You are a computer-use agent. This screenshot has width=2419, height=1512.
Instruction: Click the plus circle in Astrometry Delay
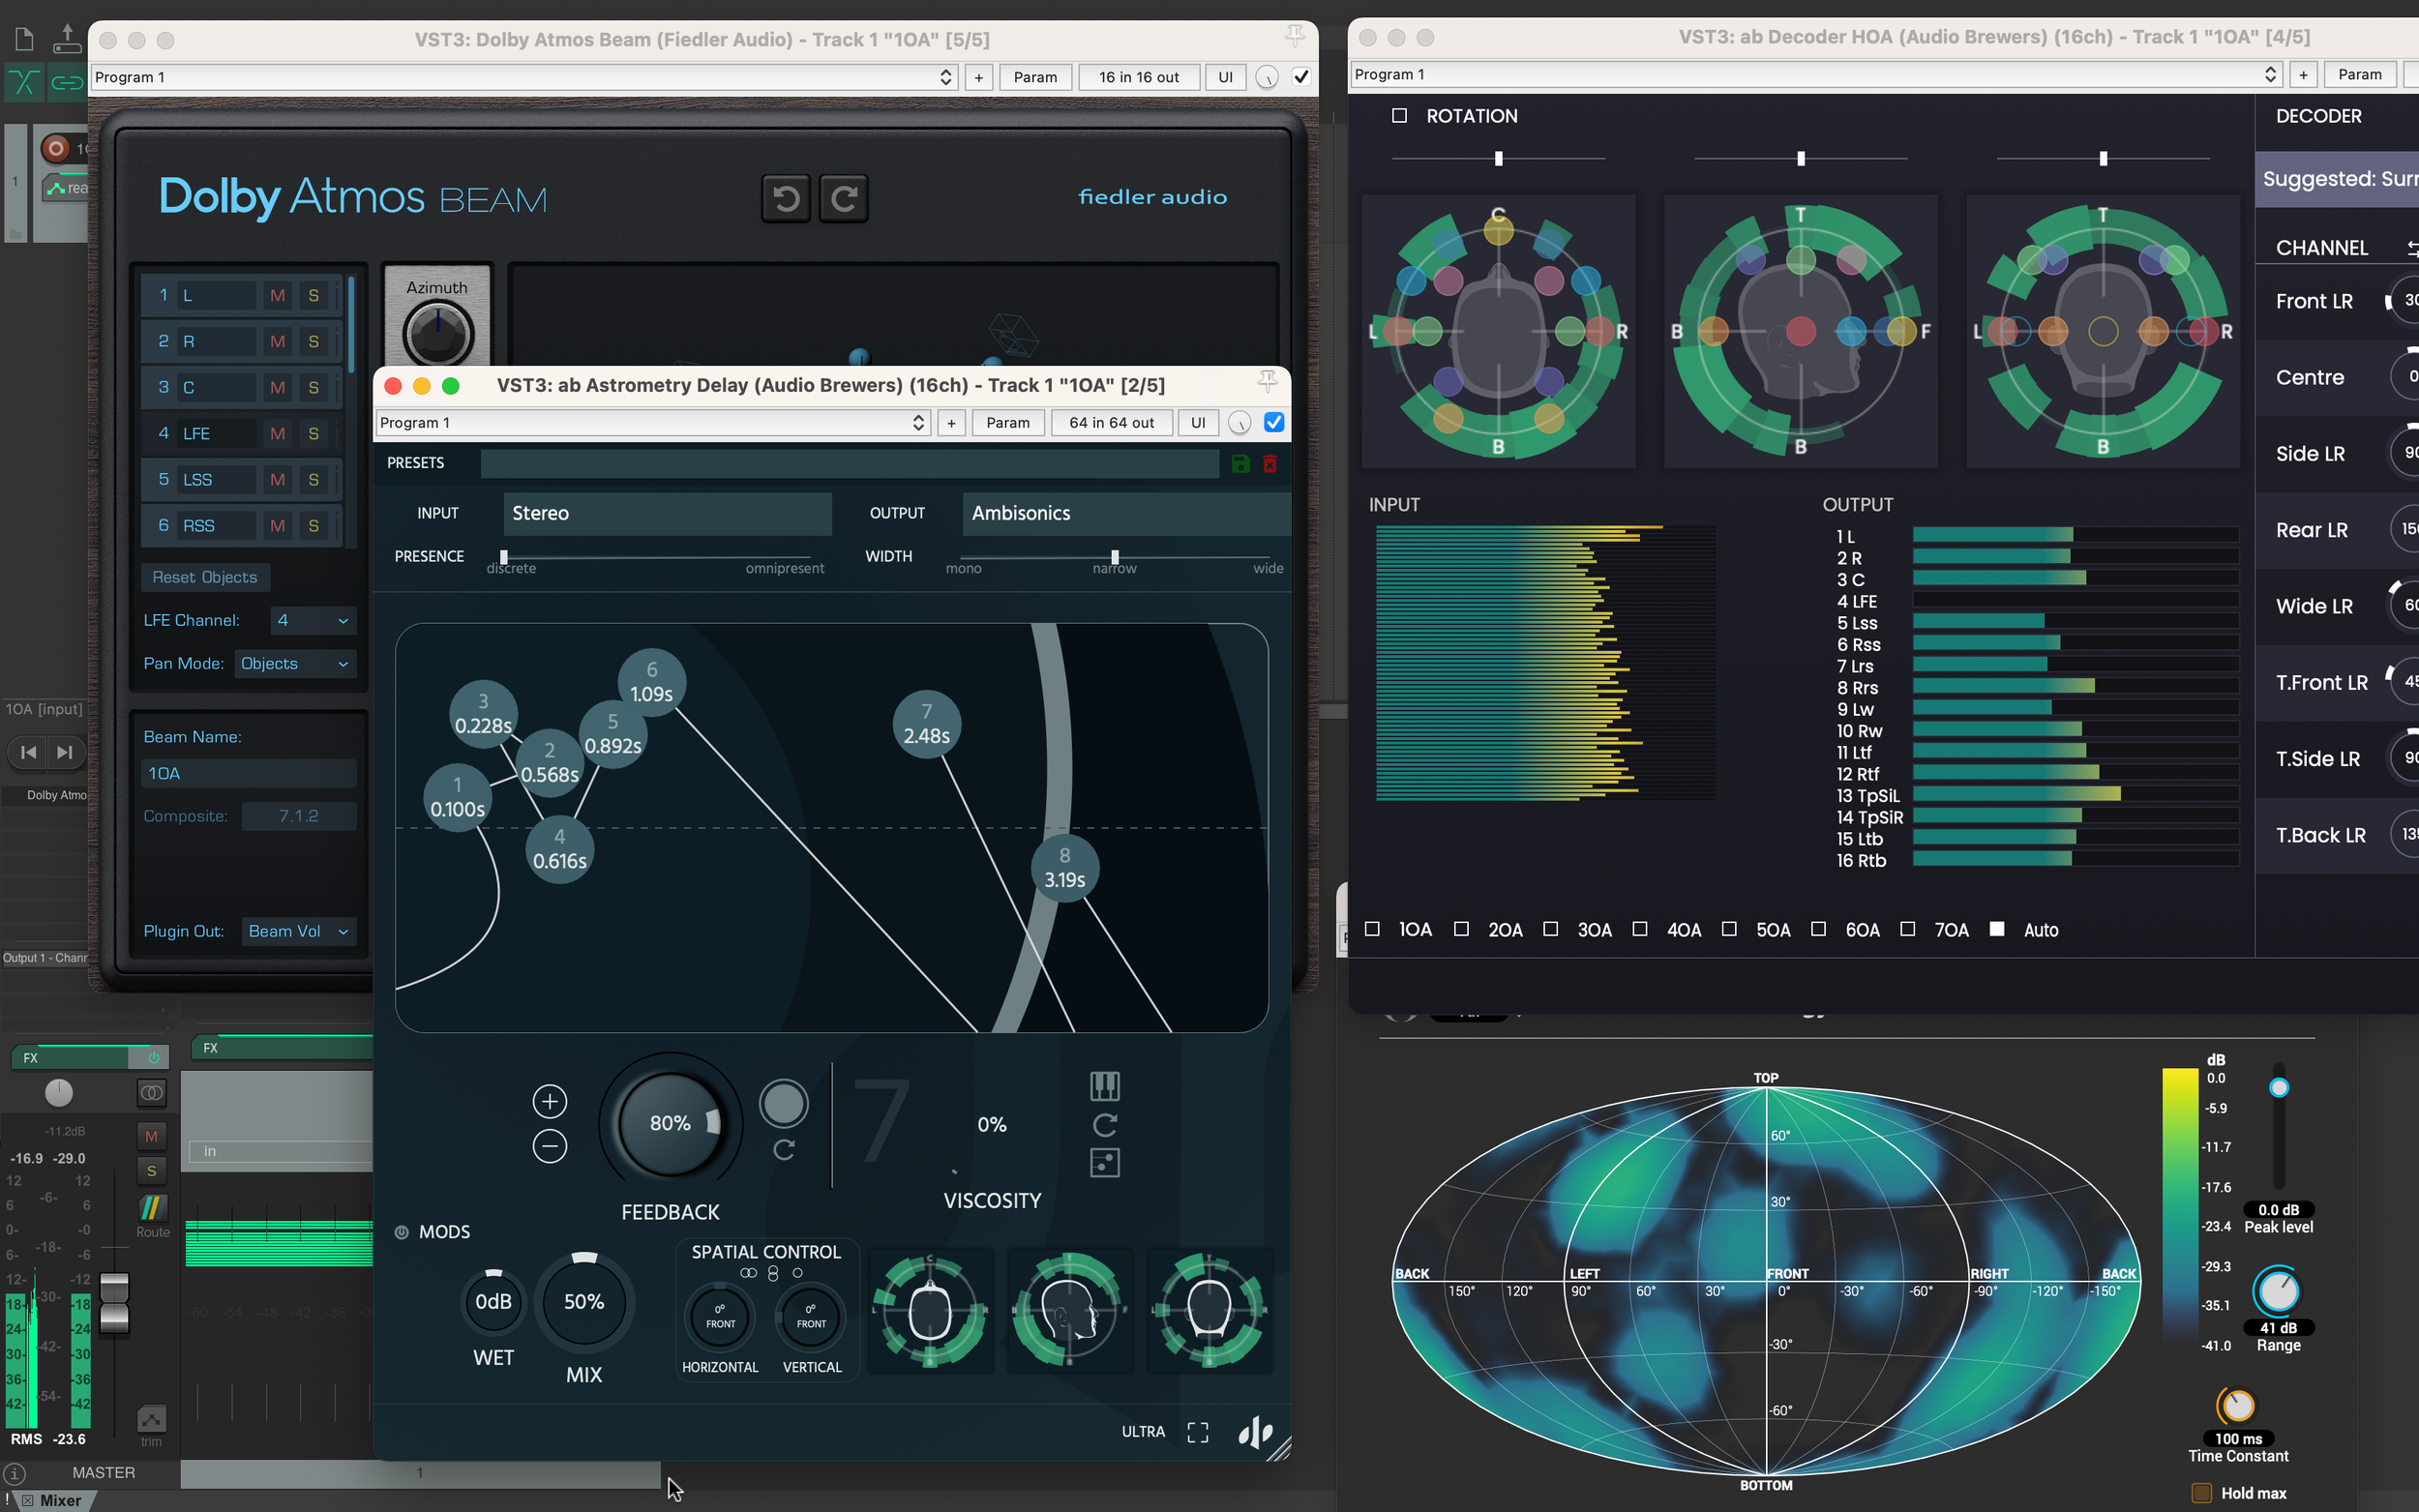tap(549, 1102)
